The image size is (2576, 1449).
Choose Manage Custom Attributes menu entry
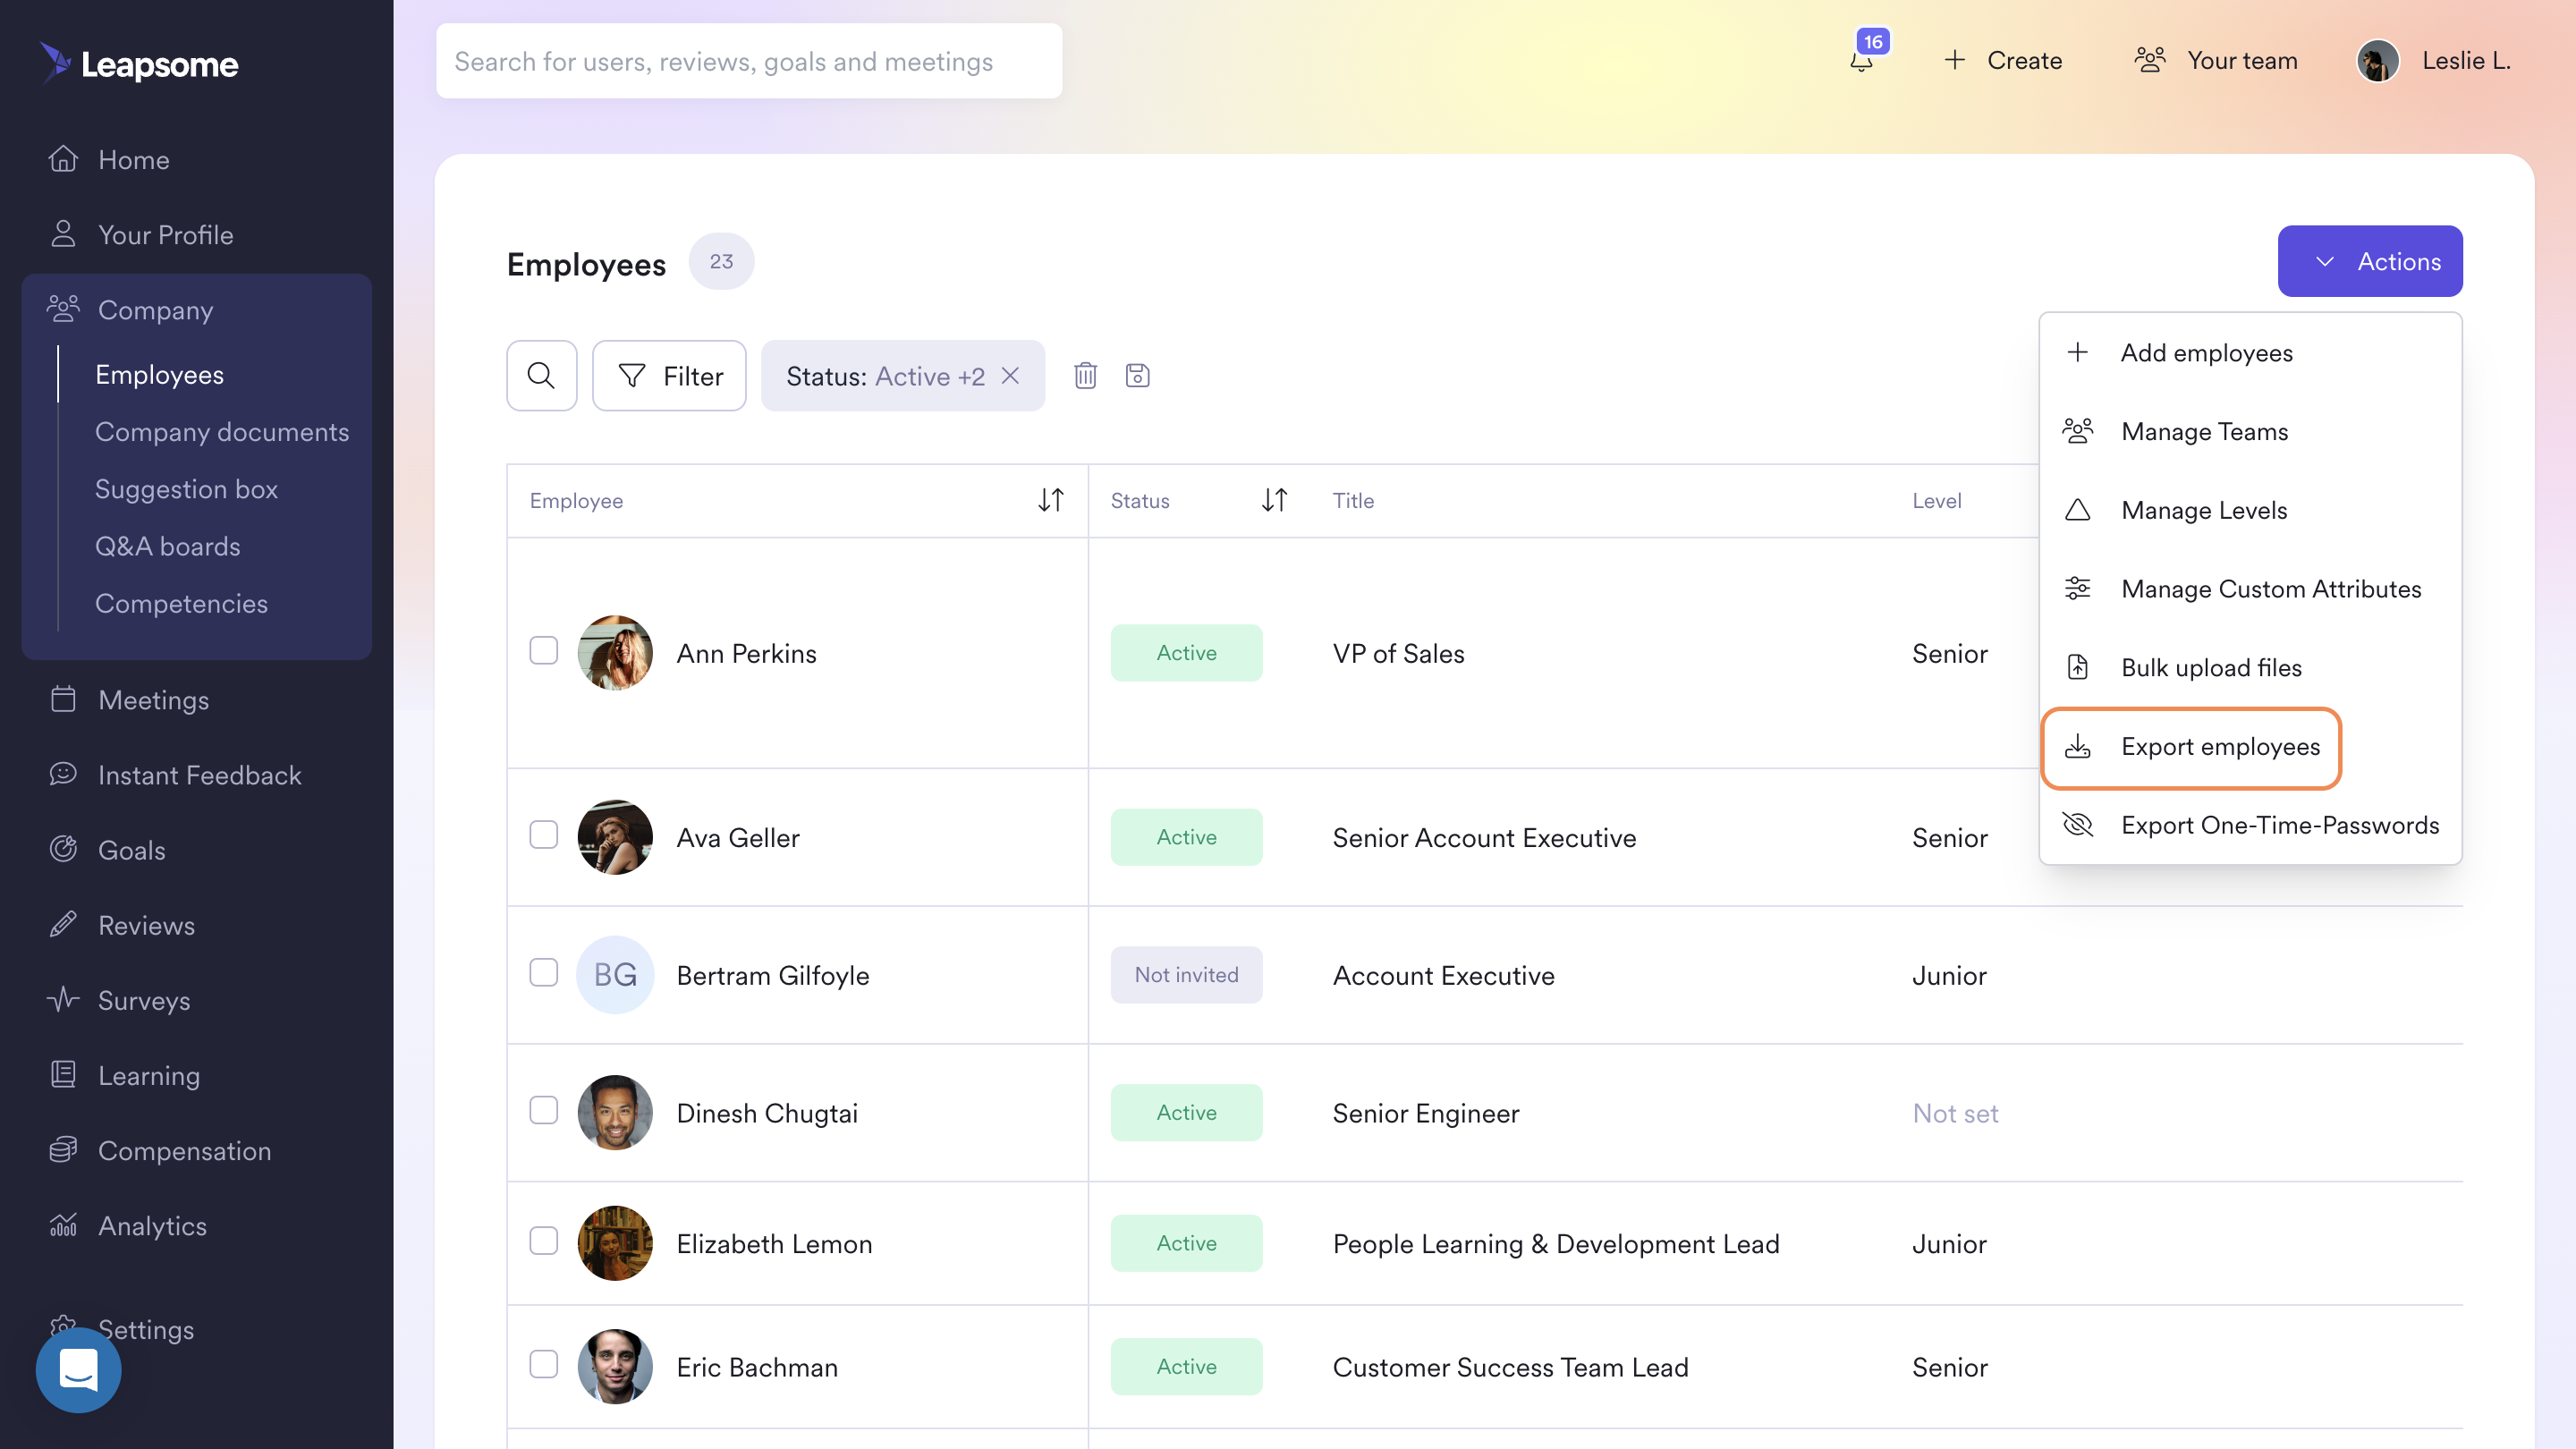[2250, 589]
